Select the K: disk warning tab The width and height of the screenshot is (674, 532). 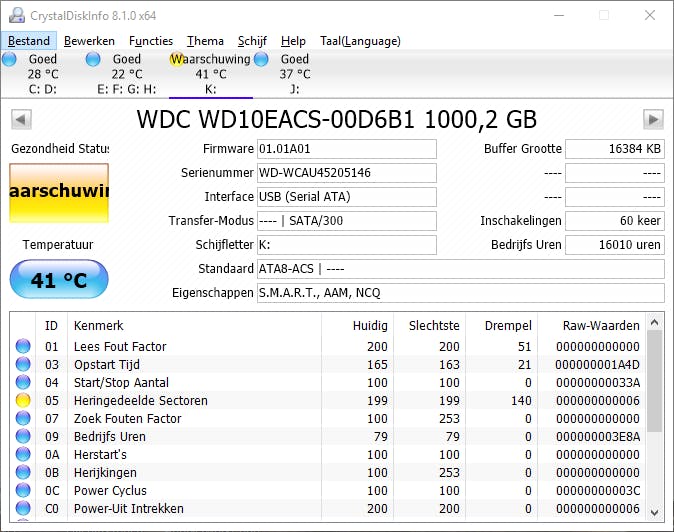(211, 74)
